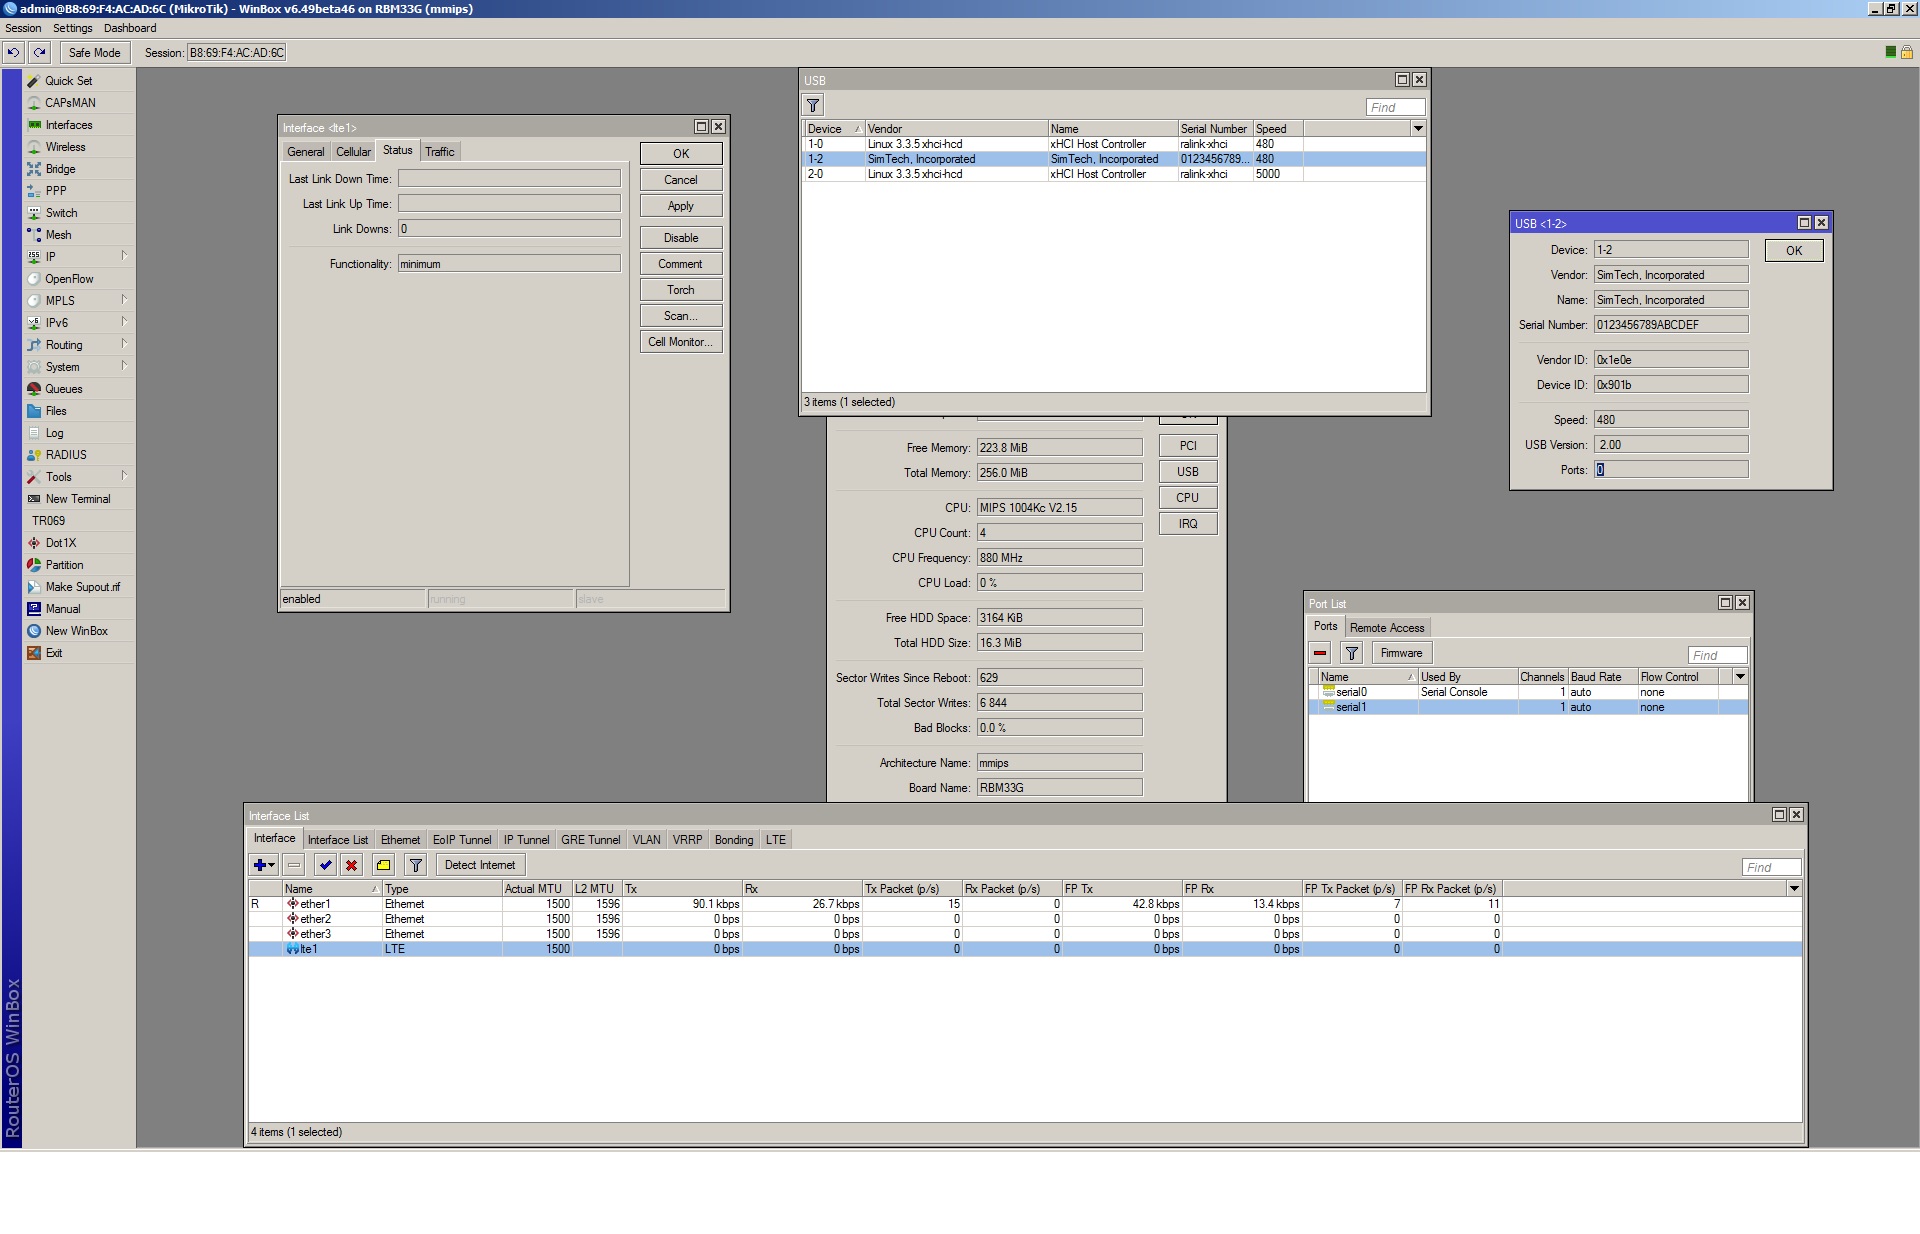The height and width of the screenshot is (1234, 1920).
Task: Click Find field in Interface List
Action: pyautogui.click(x=1771, y=867)
